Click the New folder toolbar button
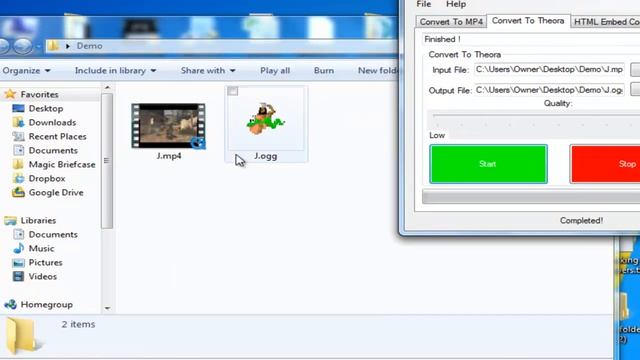The height and width of the screenshot is (360, 640). click(378, 71)
